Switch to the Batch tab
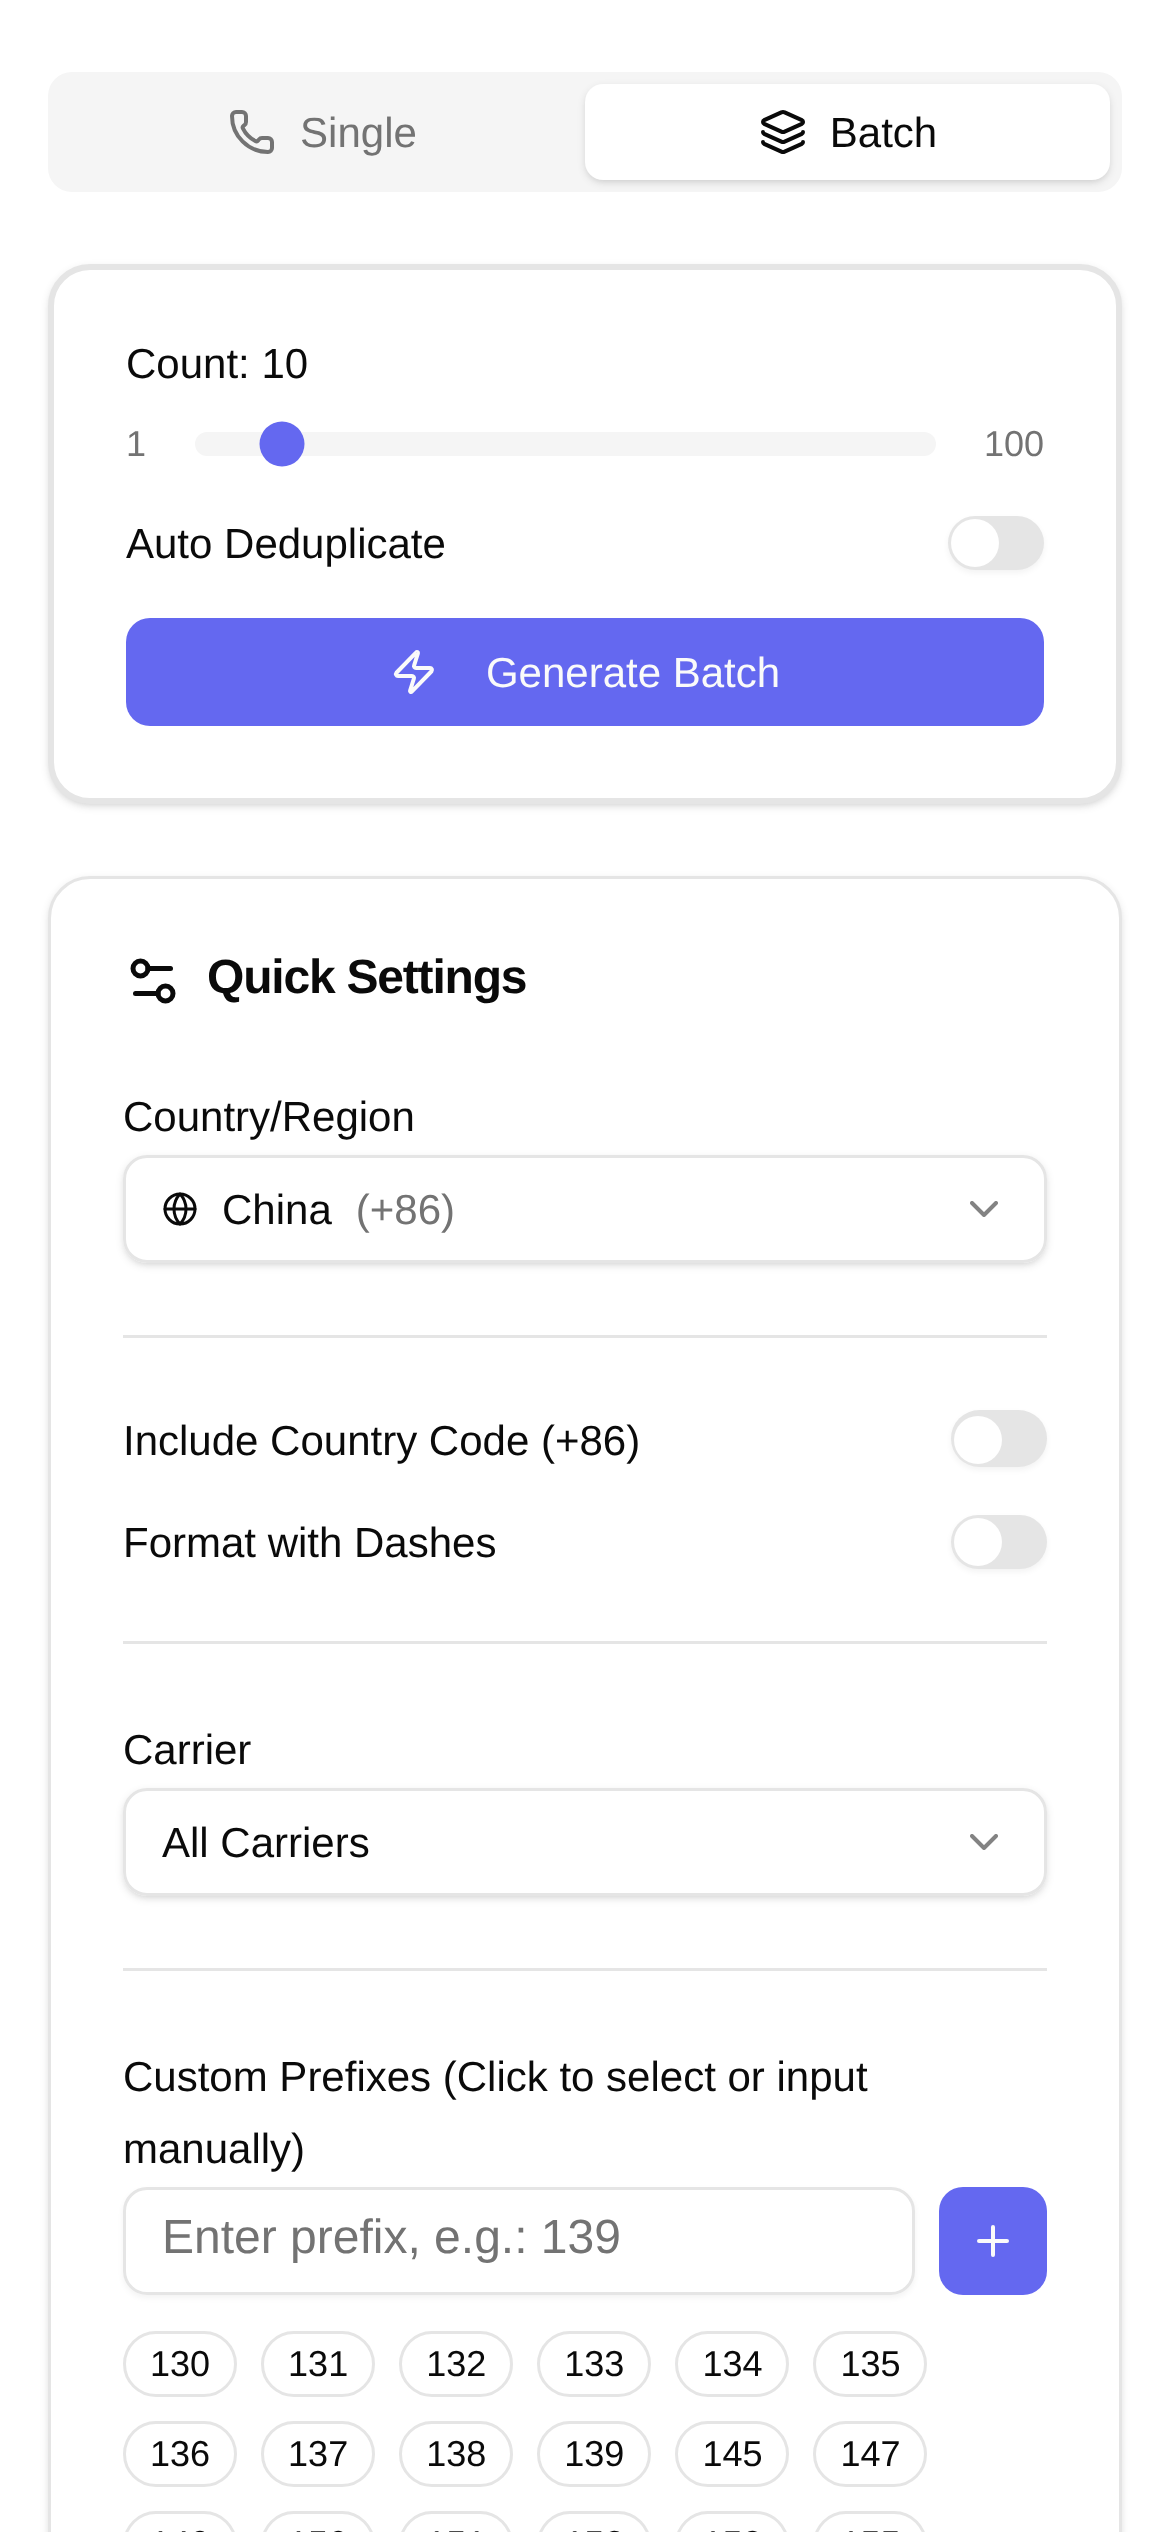The image size is (1170, 2532). click(x=847, y=131)
